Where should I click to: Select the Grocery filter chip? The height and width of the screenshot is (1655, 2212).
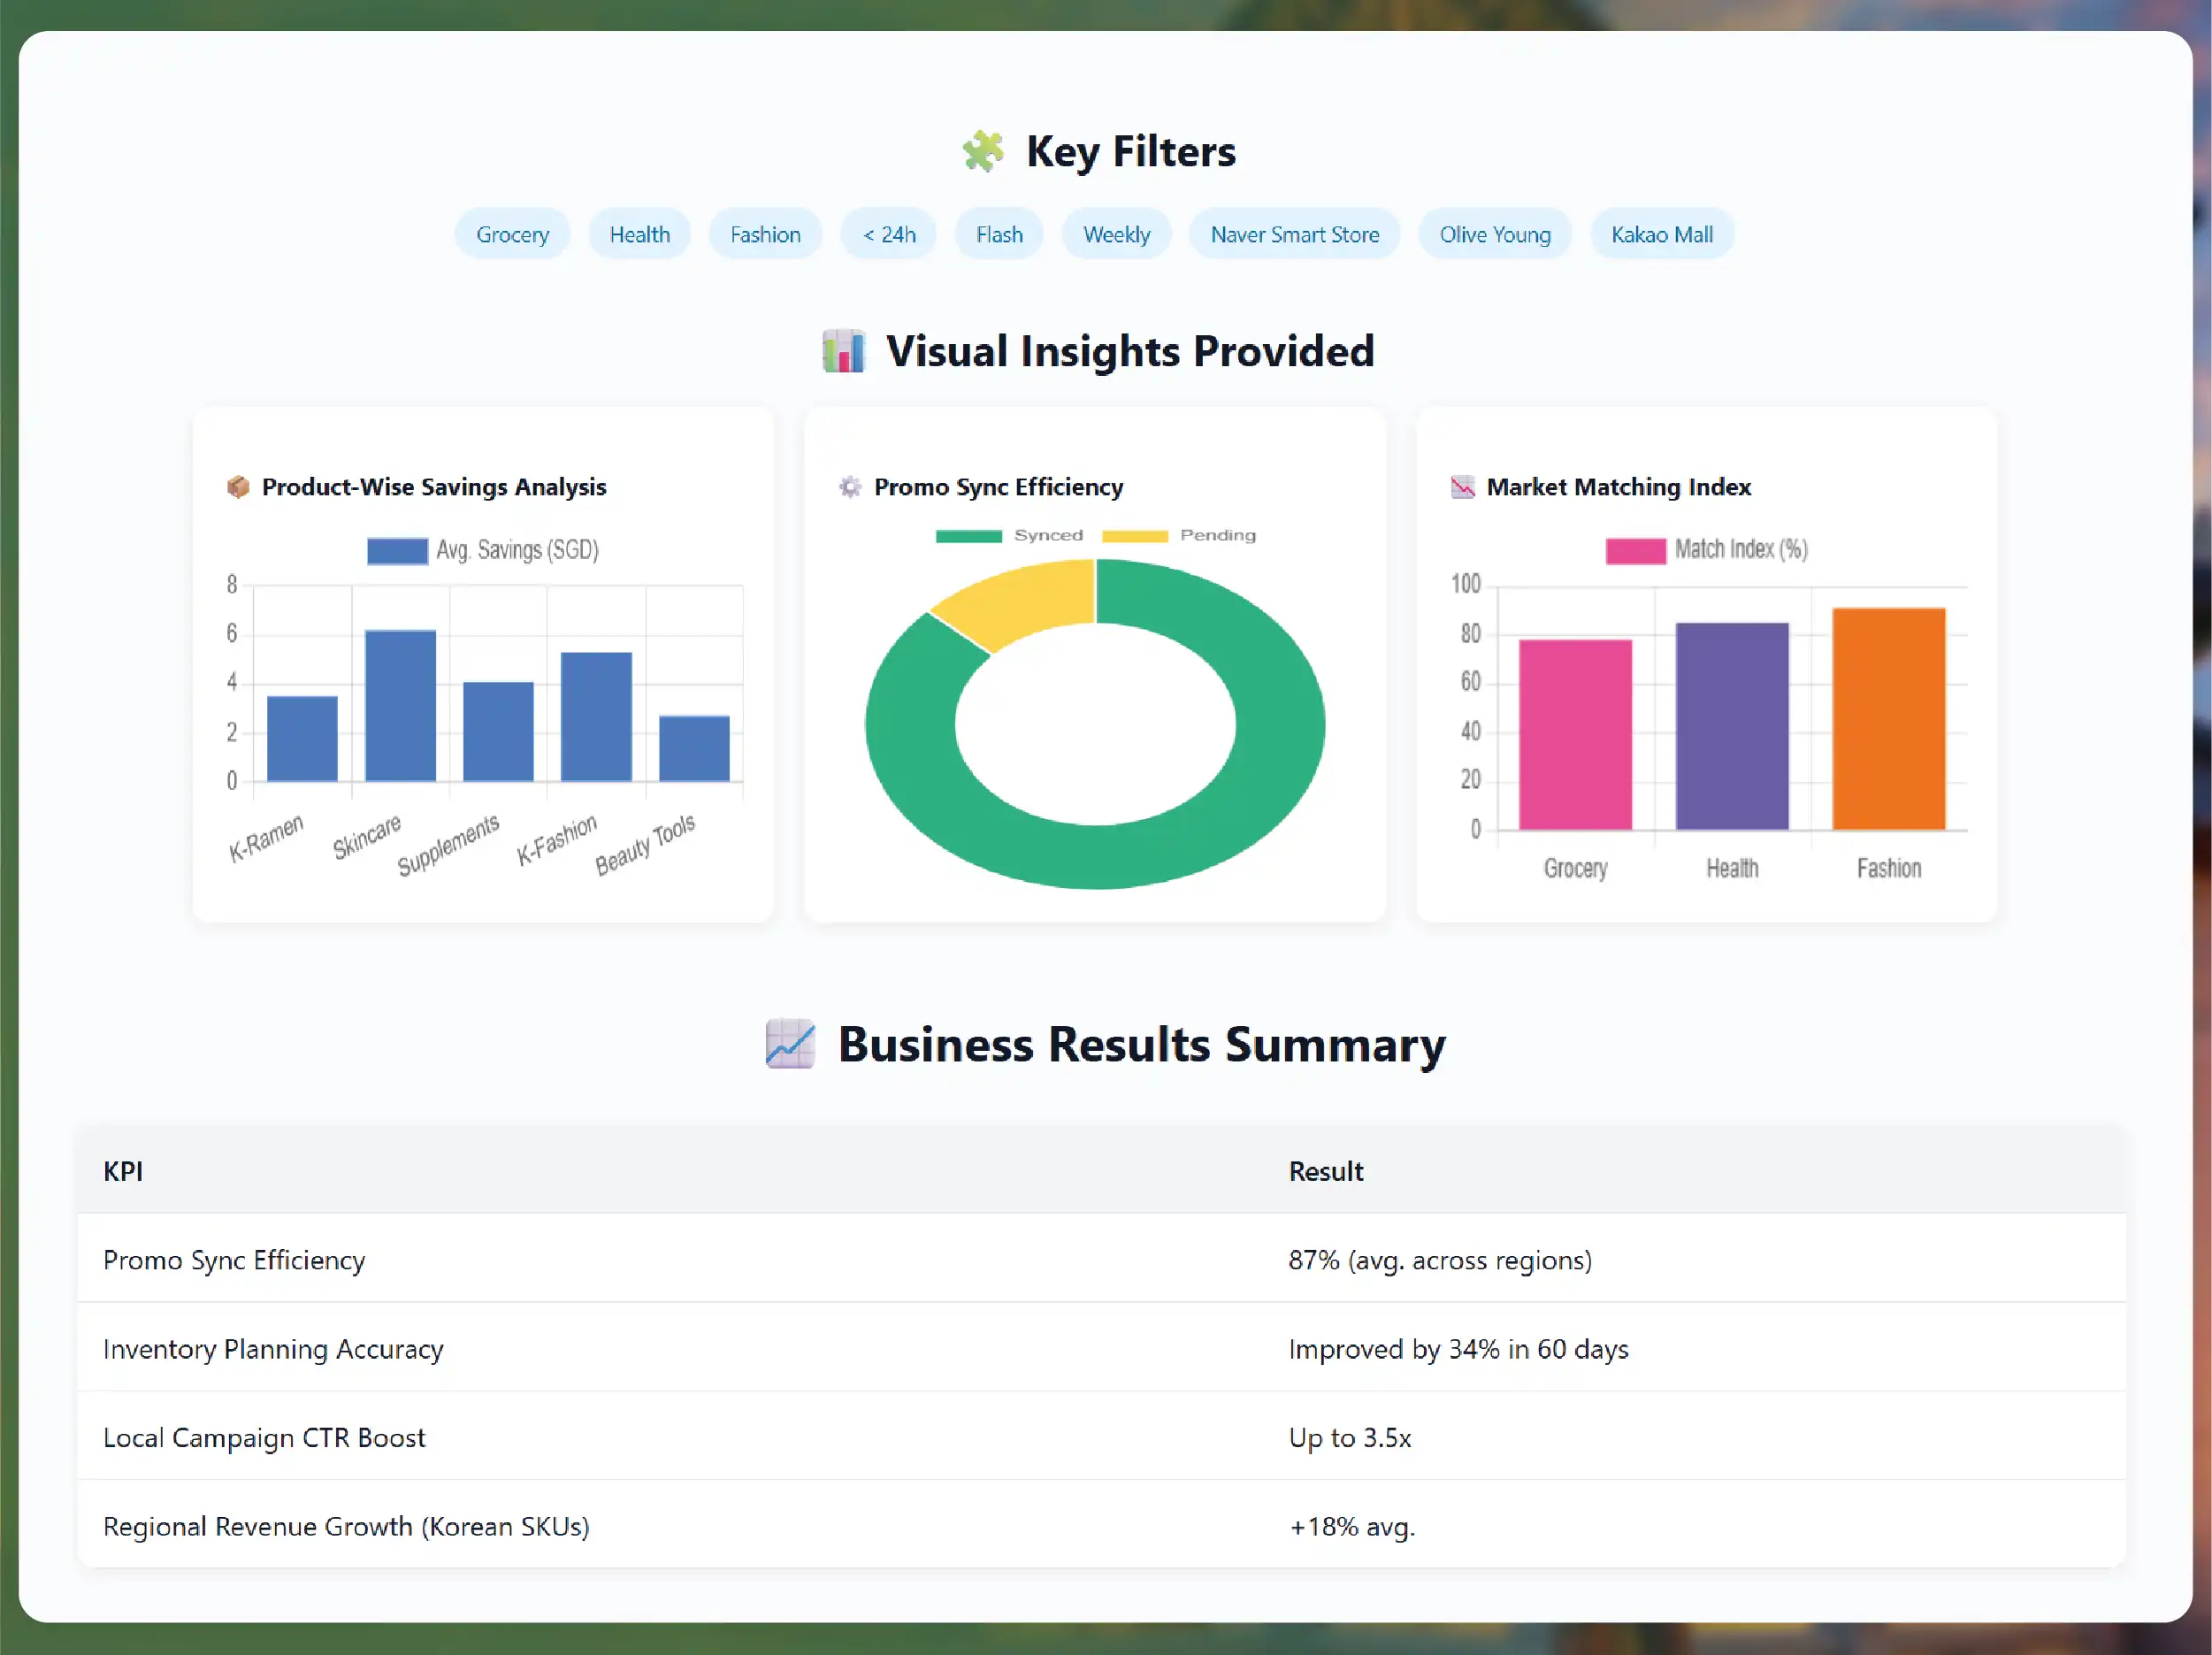(x=512, y=235)
